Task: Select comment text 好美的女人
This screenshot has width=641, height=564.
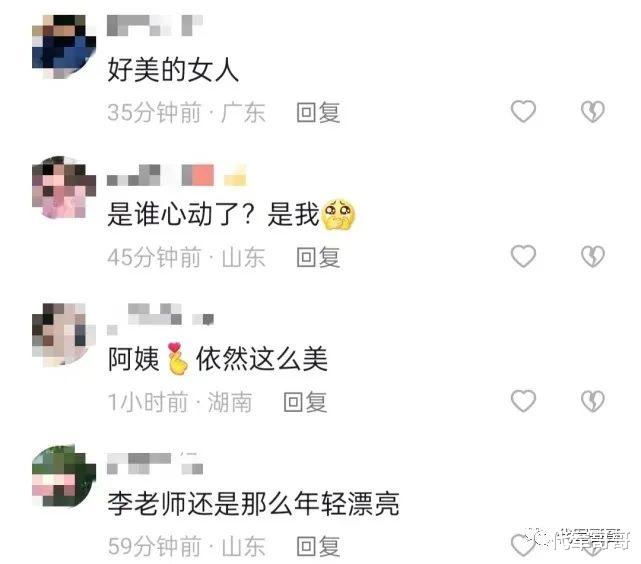Action: pyautogui.click(x=173, y=69)
